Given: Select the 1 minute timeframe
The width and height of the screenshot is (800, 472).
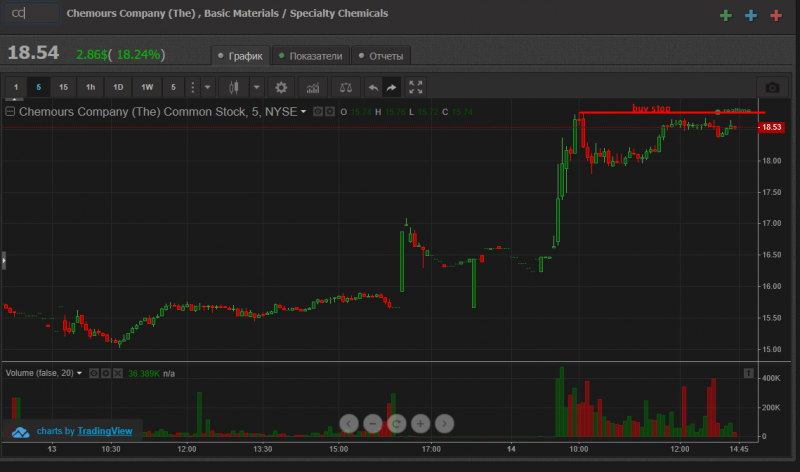Looking at the screenshot, I should point(16,87).
